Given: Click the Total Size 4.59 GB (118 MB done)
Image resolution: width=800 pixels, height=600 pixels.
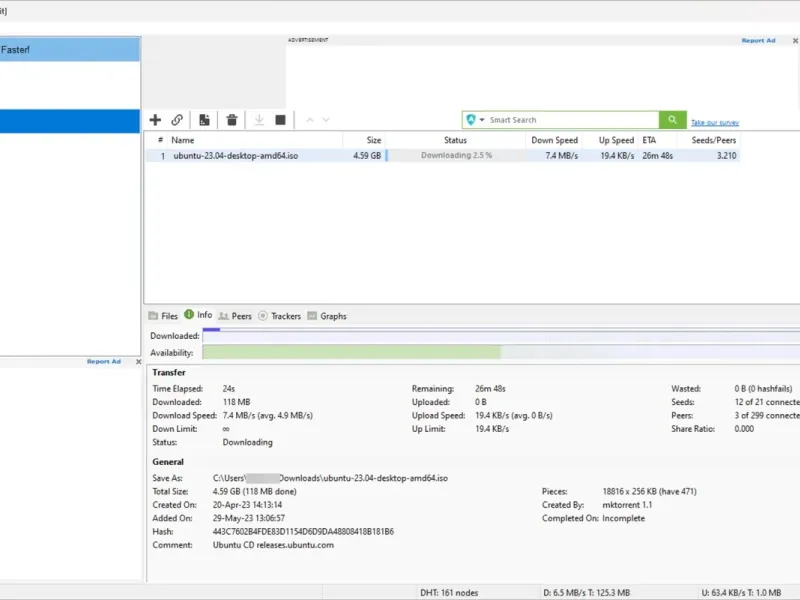Looking at the screenshot, I should coord(255,491).
